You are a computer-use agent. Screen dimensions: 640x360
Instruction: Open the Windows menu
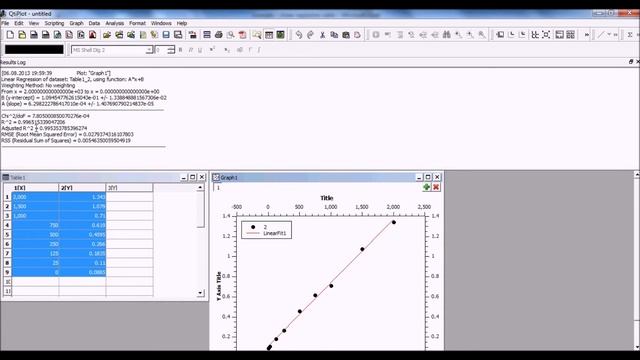point(161,23)
